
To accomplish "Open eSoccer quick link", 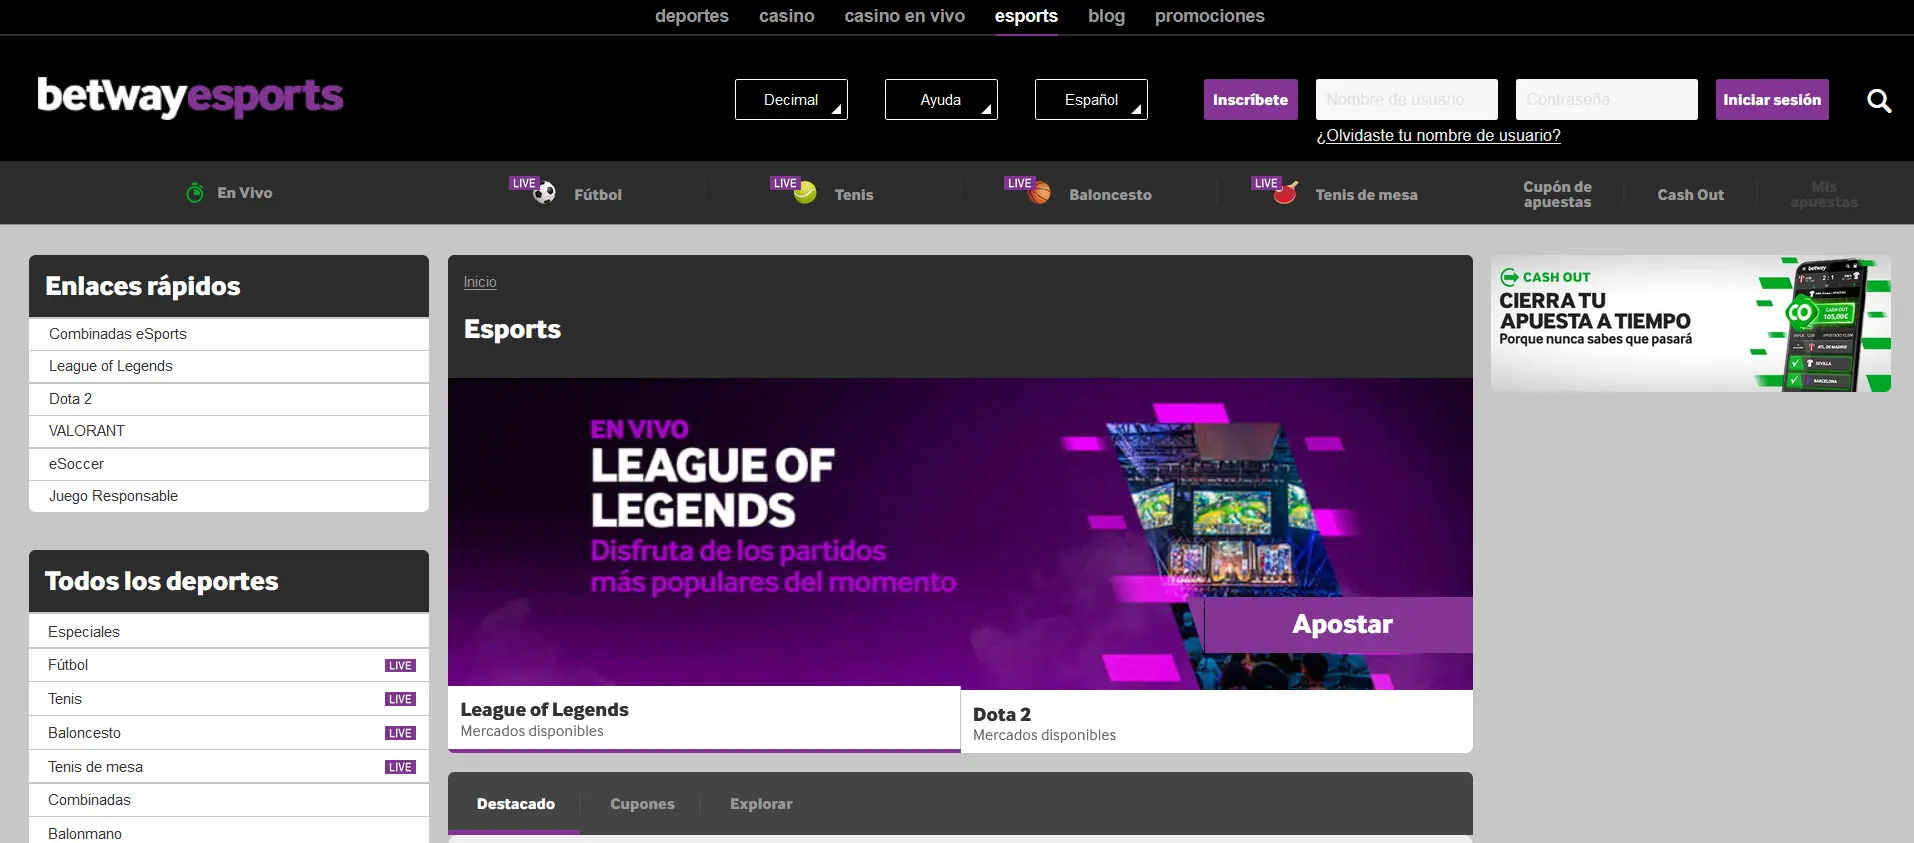I will (229, 464).
